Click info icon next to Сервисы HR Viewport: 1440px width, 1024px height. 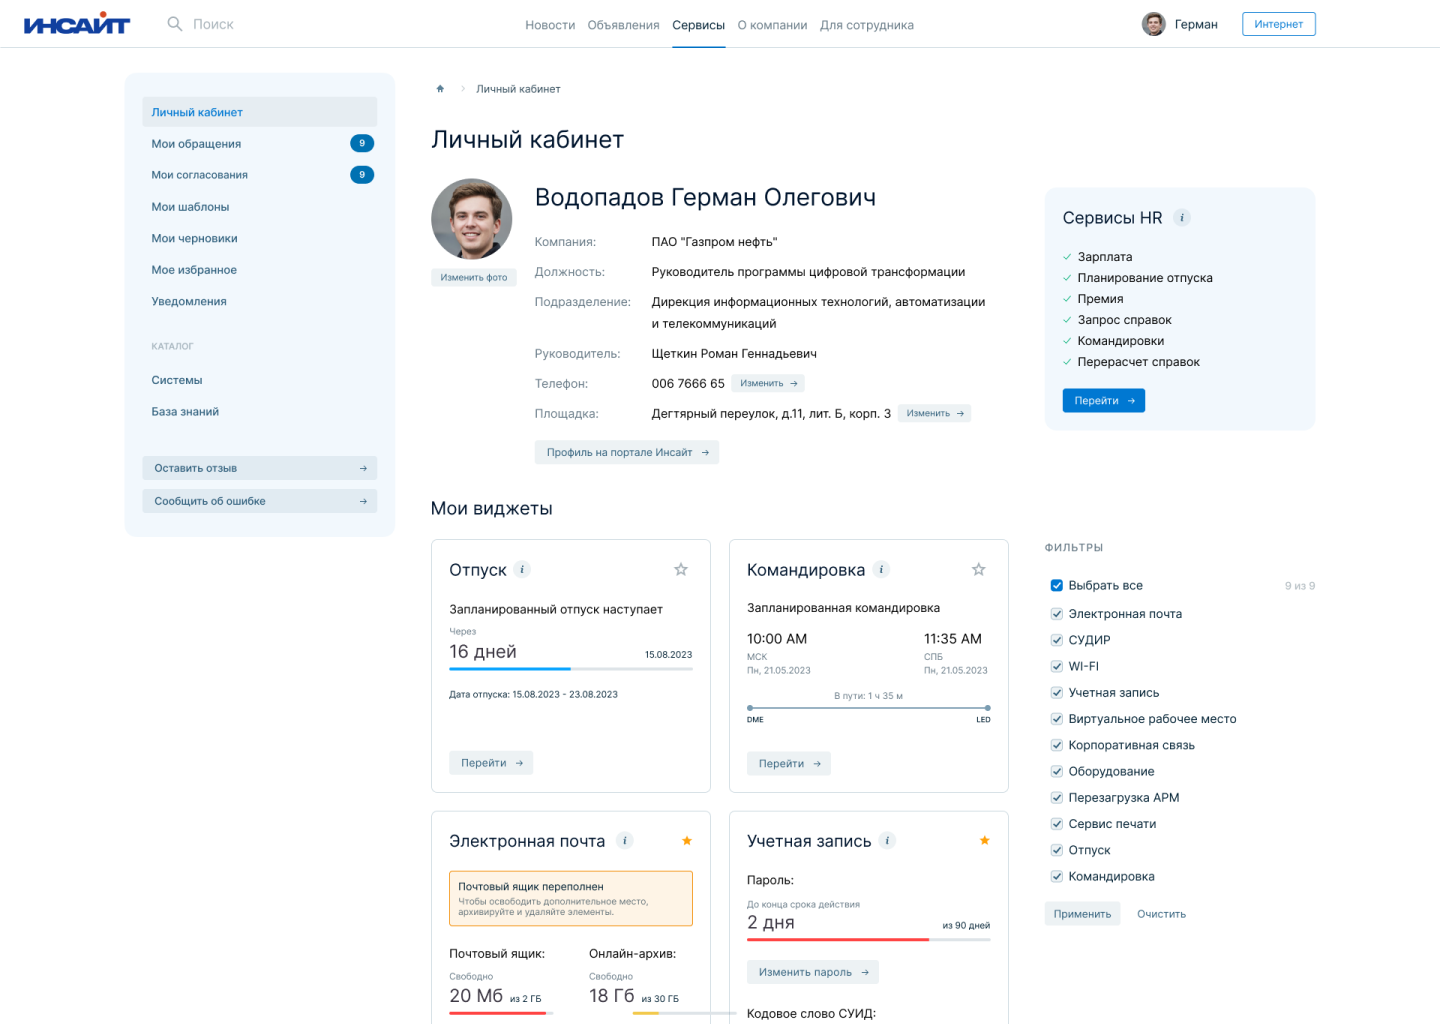(1182, 218)
